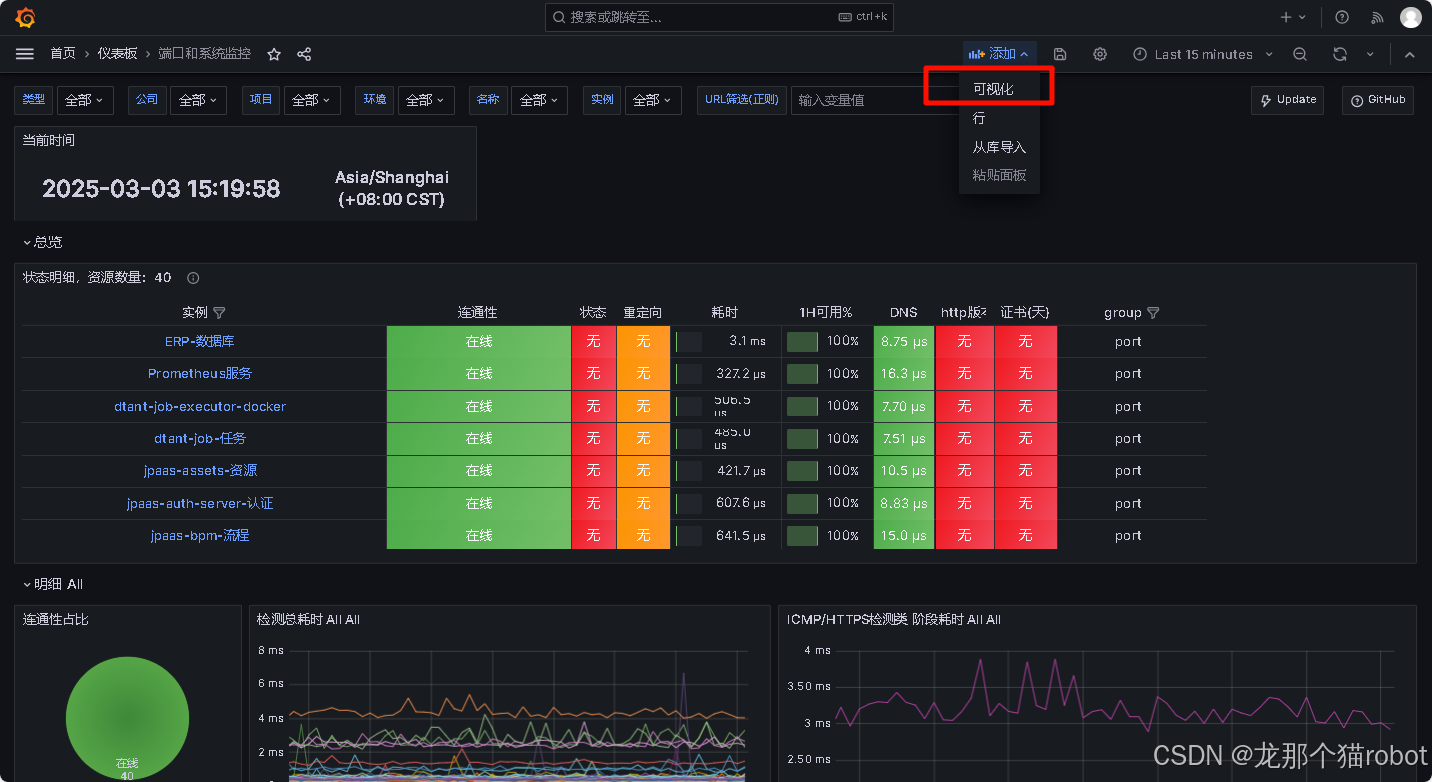Open the filter funnel on the 实例 column
Viewport: 1432px width, 782px height.
[x=220, y=312]
